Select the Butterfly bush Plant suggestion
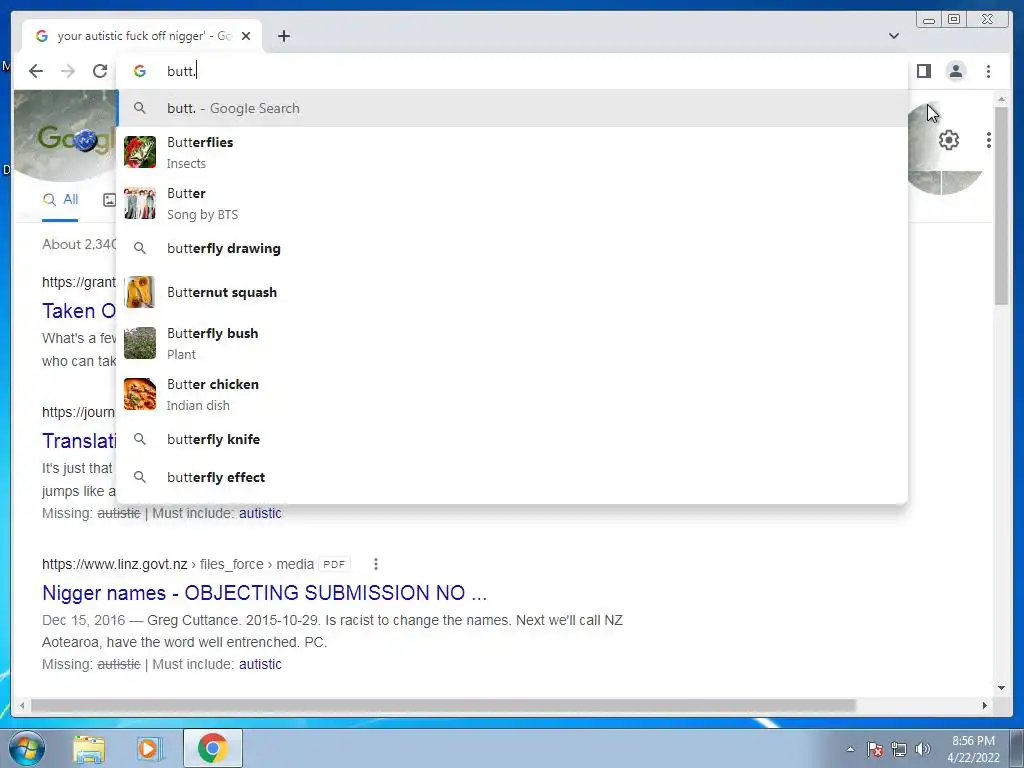The width and height of the screenshot is (1024, 768). pyautogui.click(x=512, y=343)
